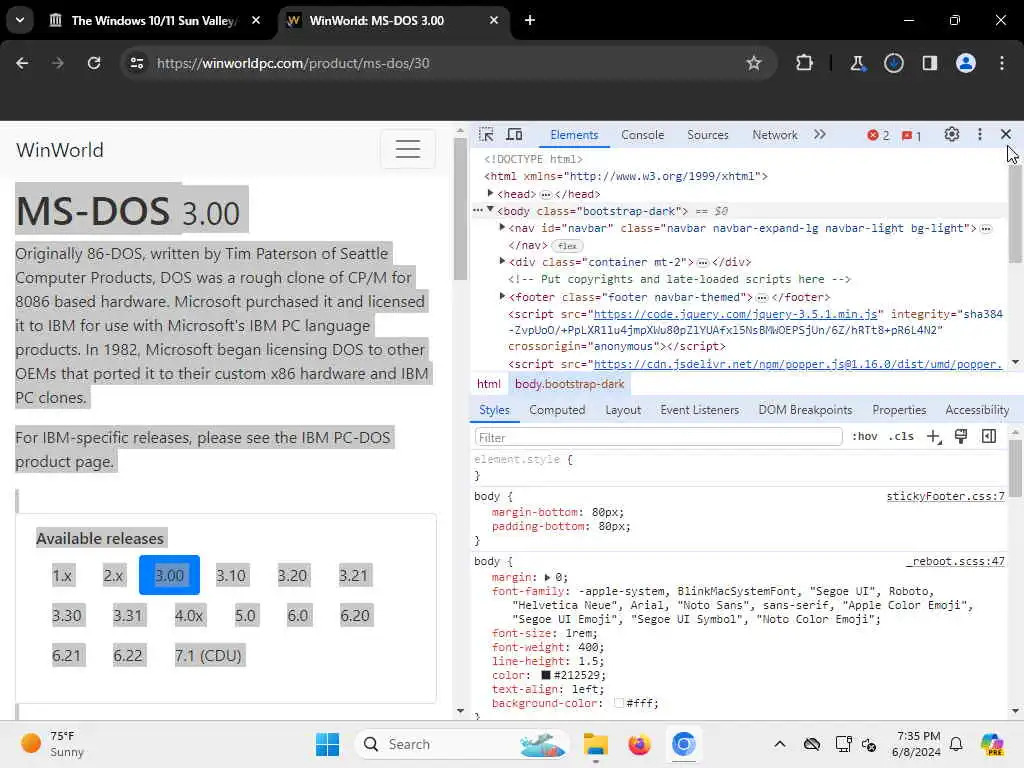The image size is (1024, 768).
Task: Switch to the Network tab
Action: (x=775, y=135)
